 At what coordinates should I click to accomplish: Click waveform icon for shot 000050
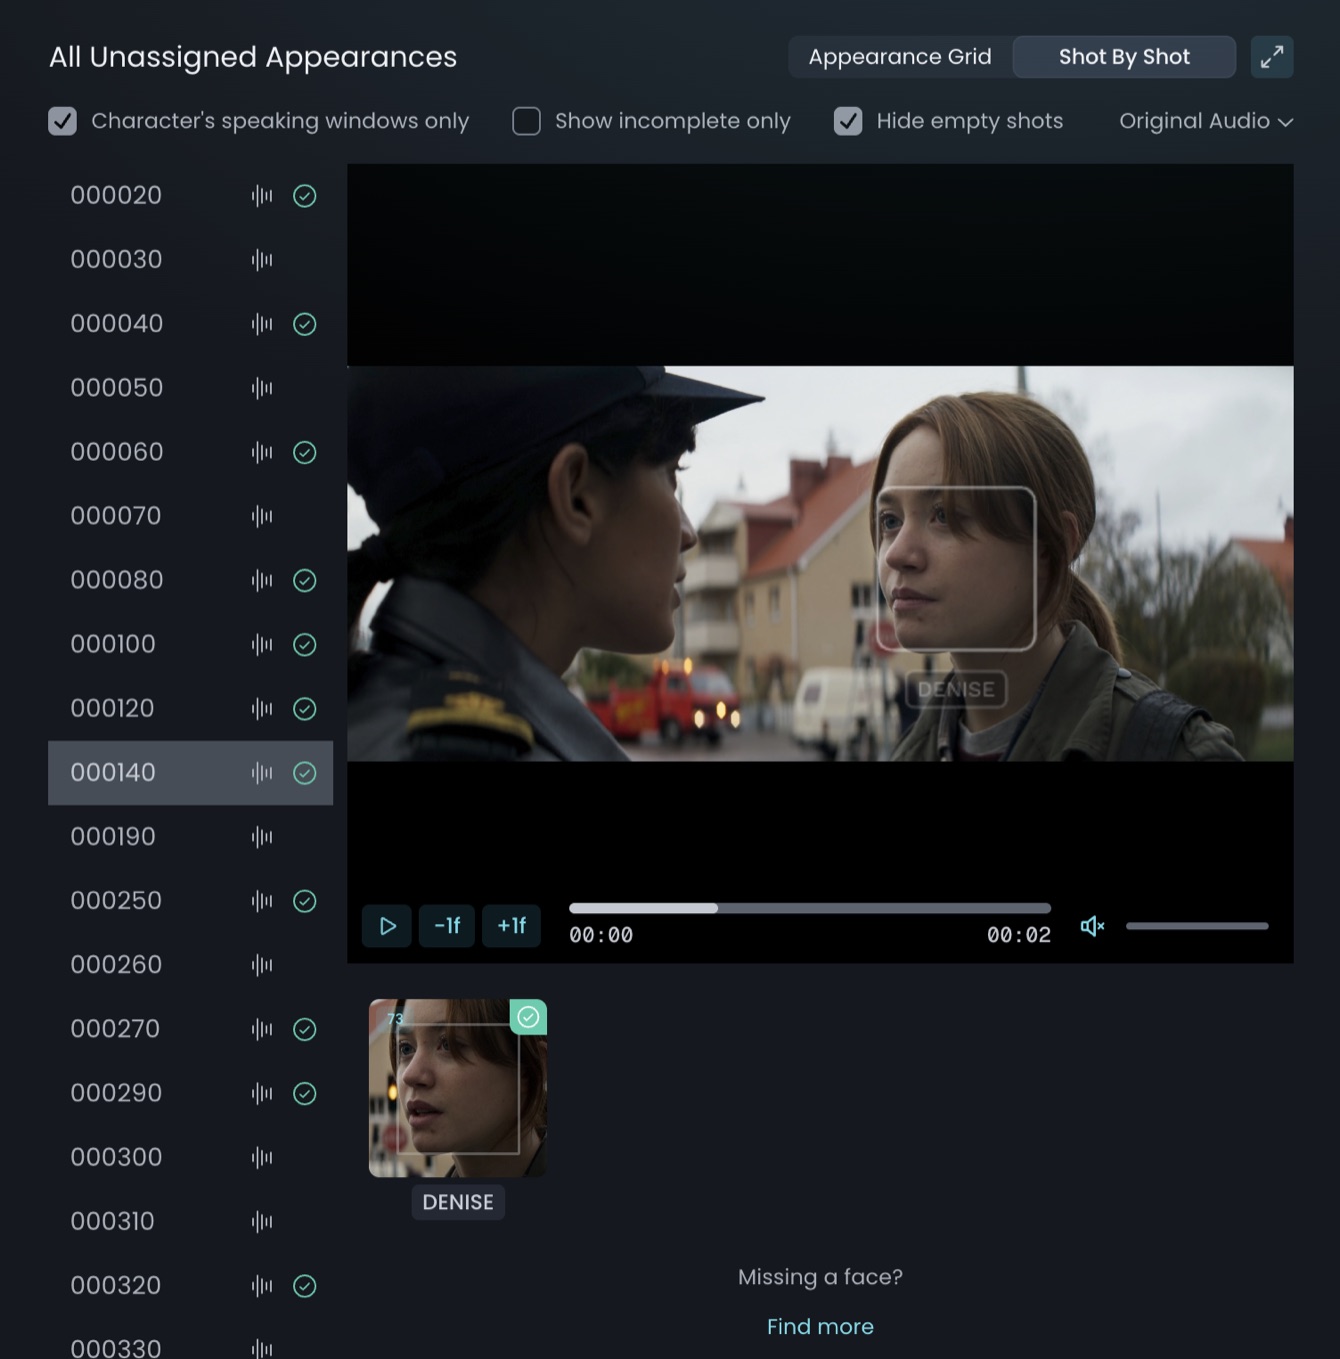click(262, 388)
